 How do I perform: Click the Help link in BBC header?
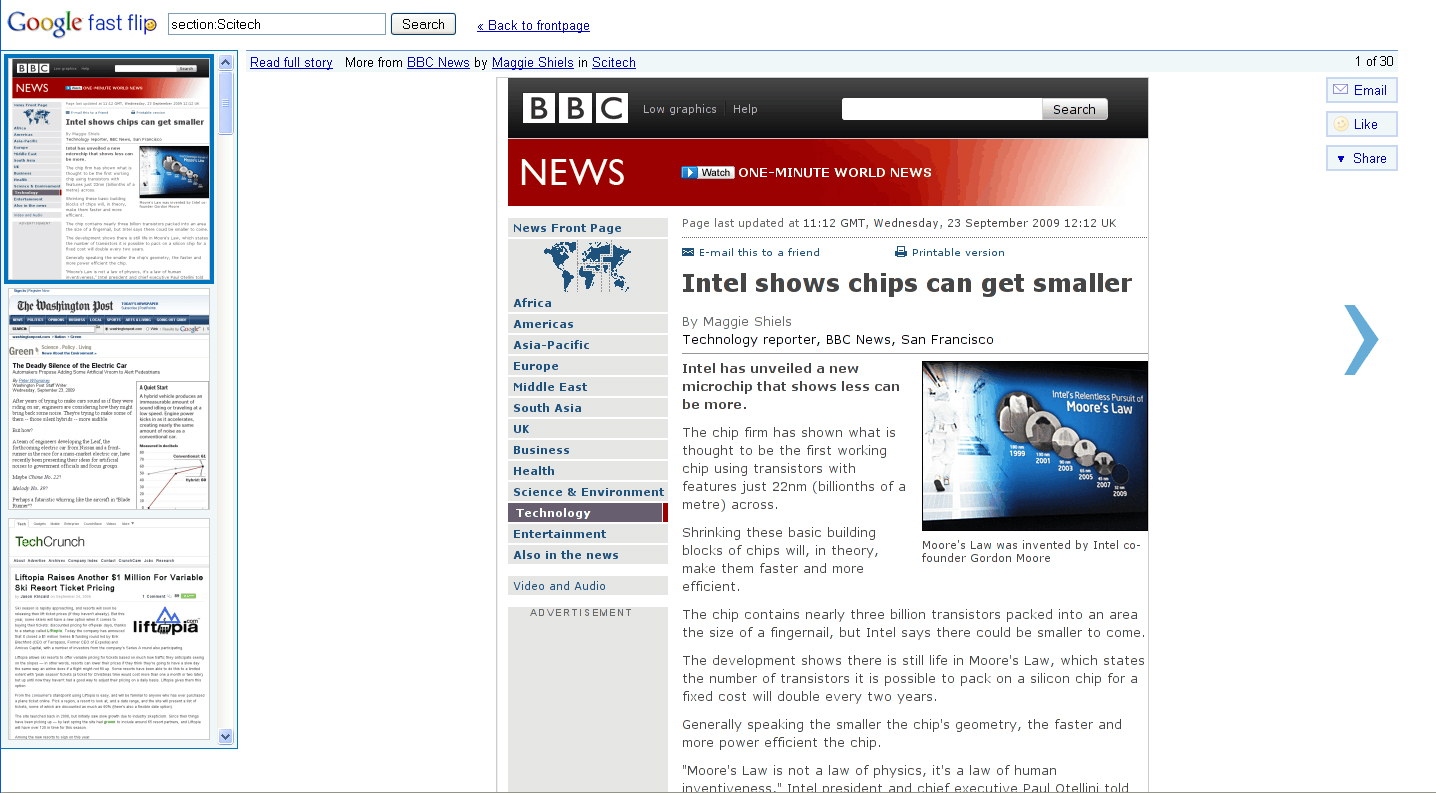pyautogui.click(x=745, y=109)
